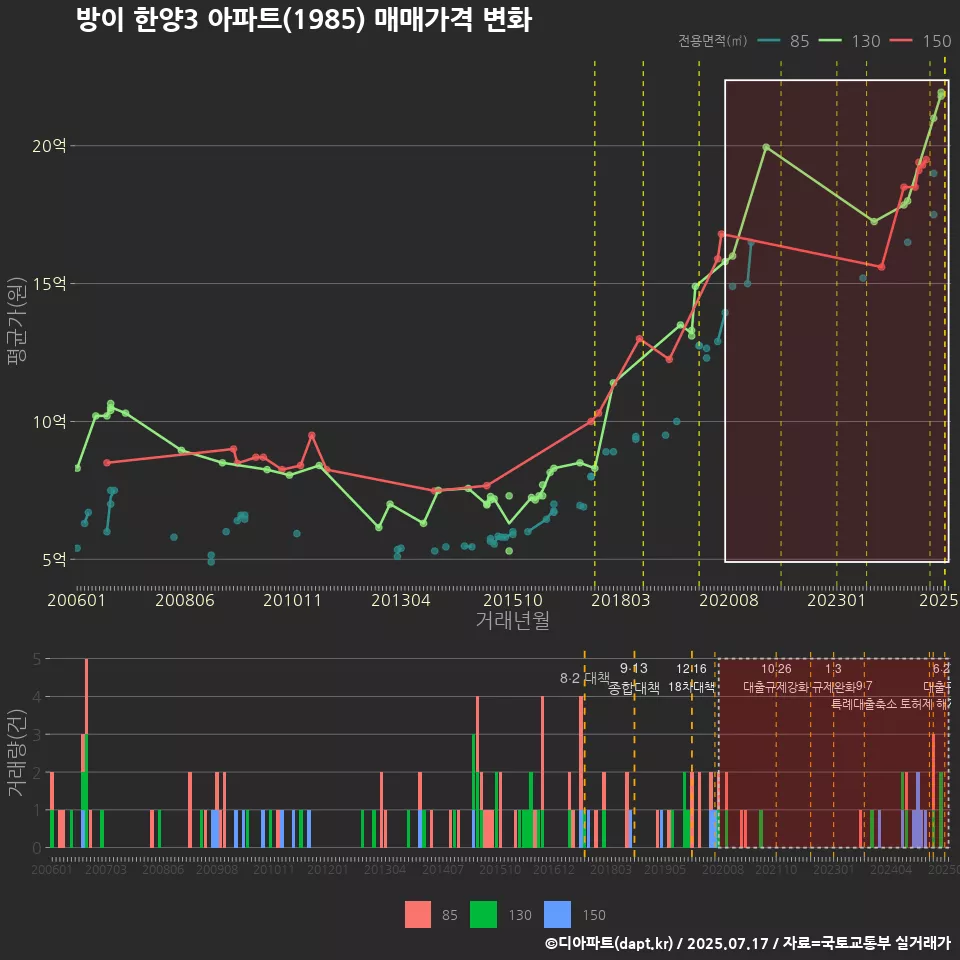This screenshot has height=960, width=960.
Task: Click '201407' on the volume chart x-axis
Action: 443,869
